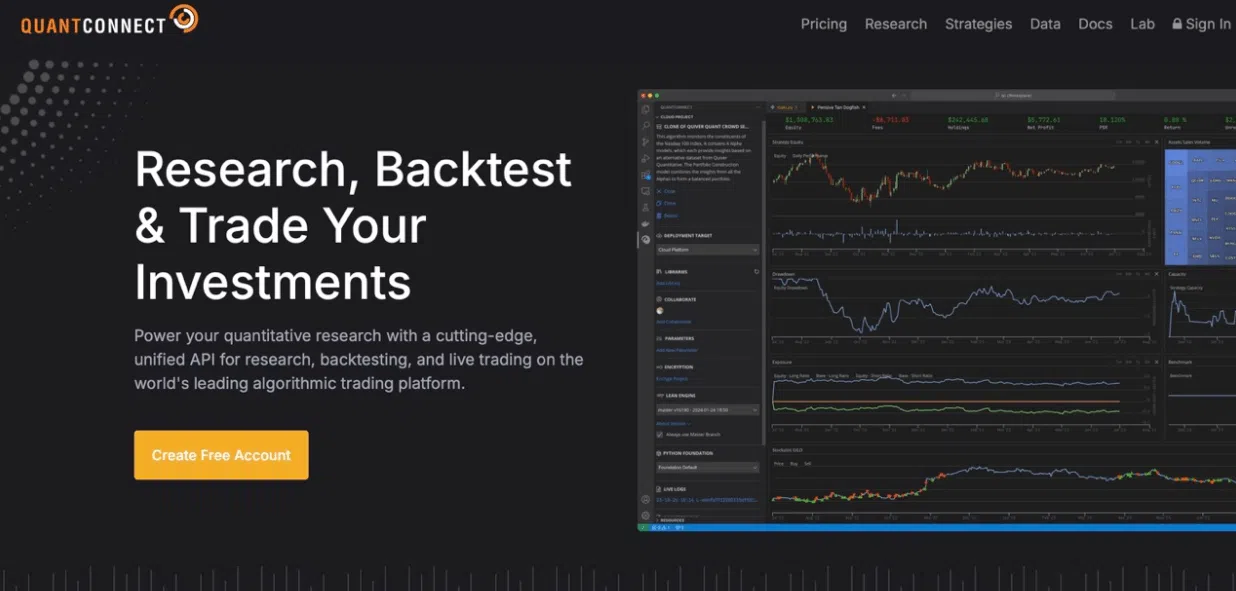Open the master version dropdown under Lean Engine

[707, 409]
